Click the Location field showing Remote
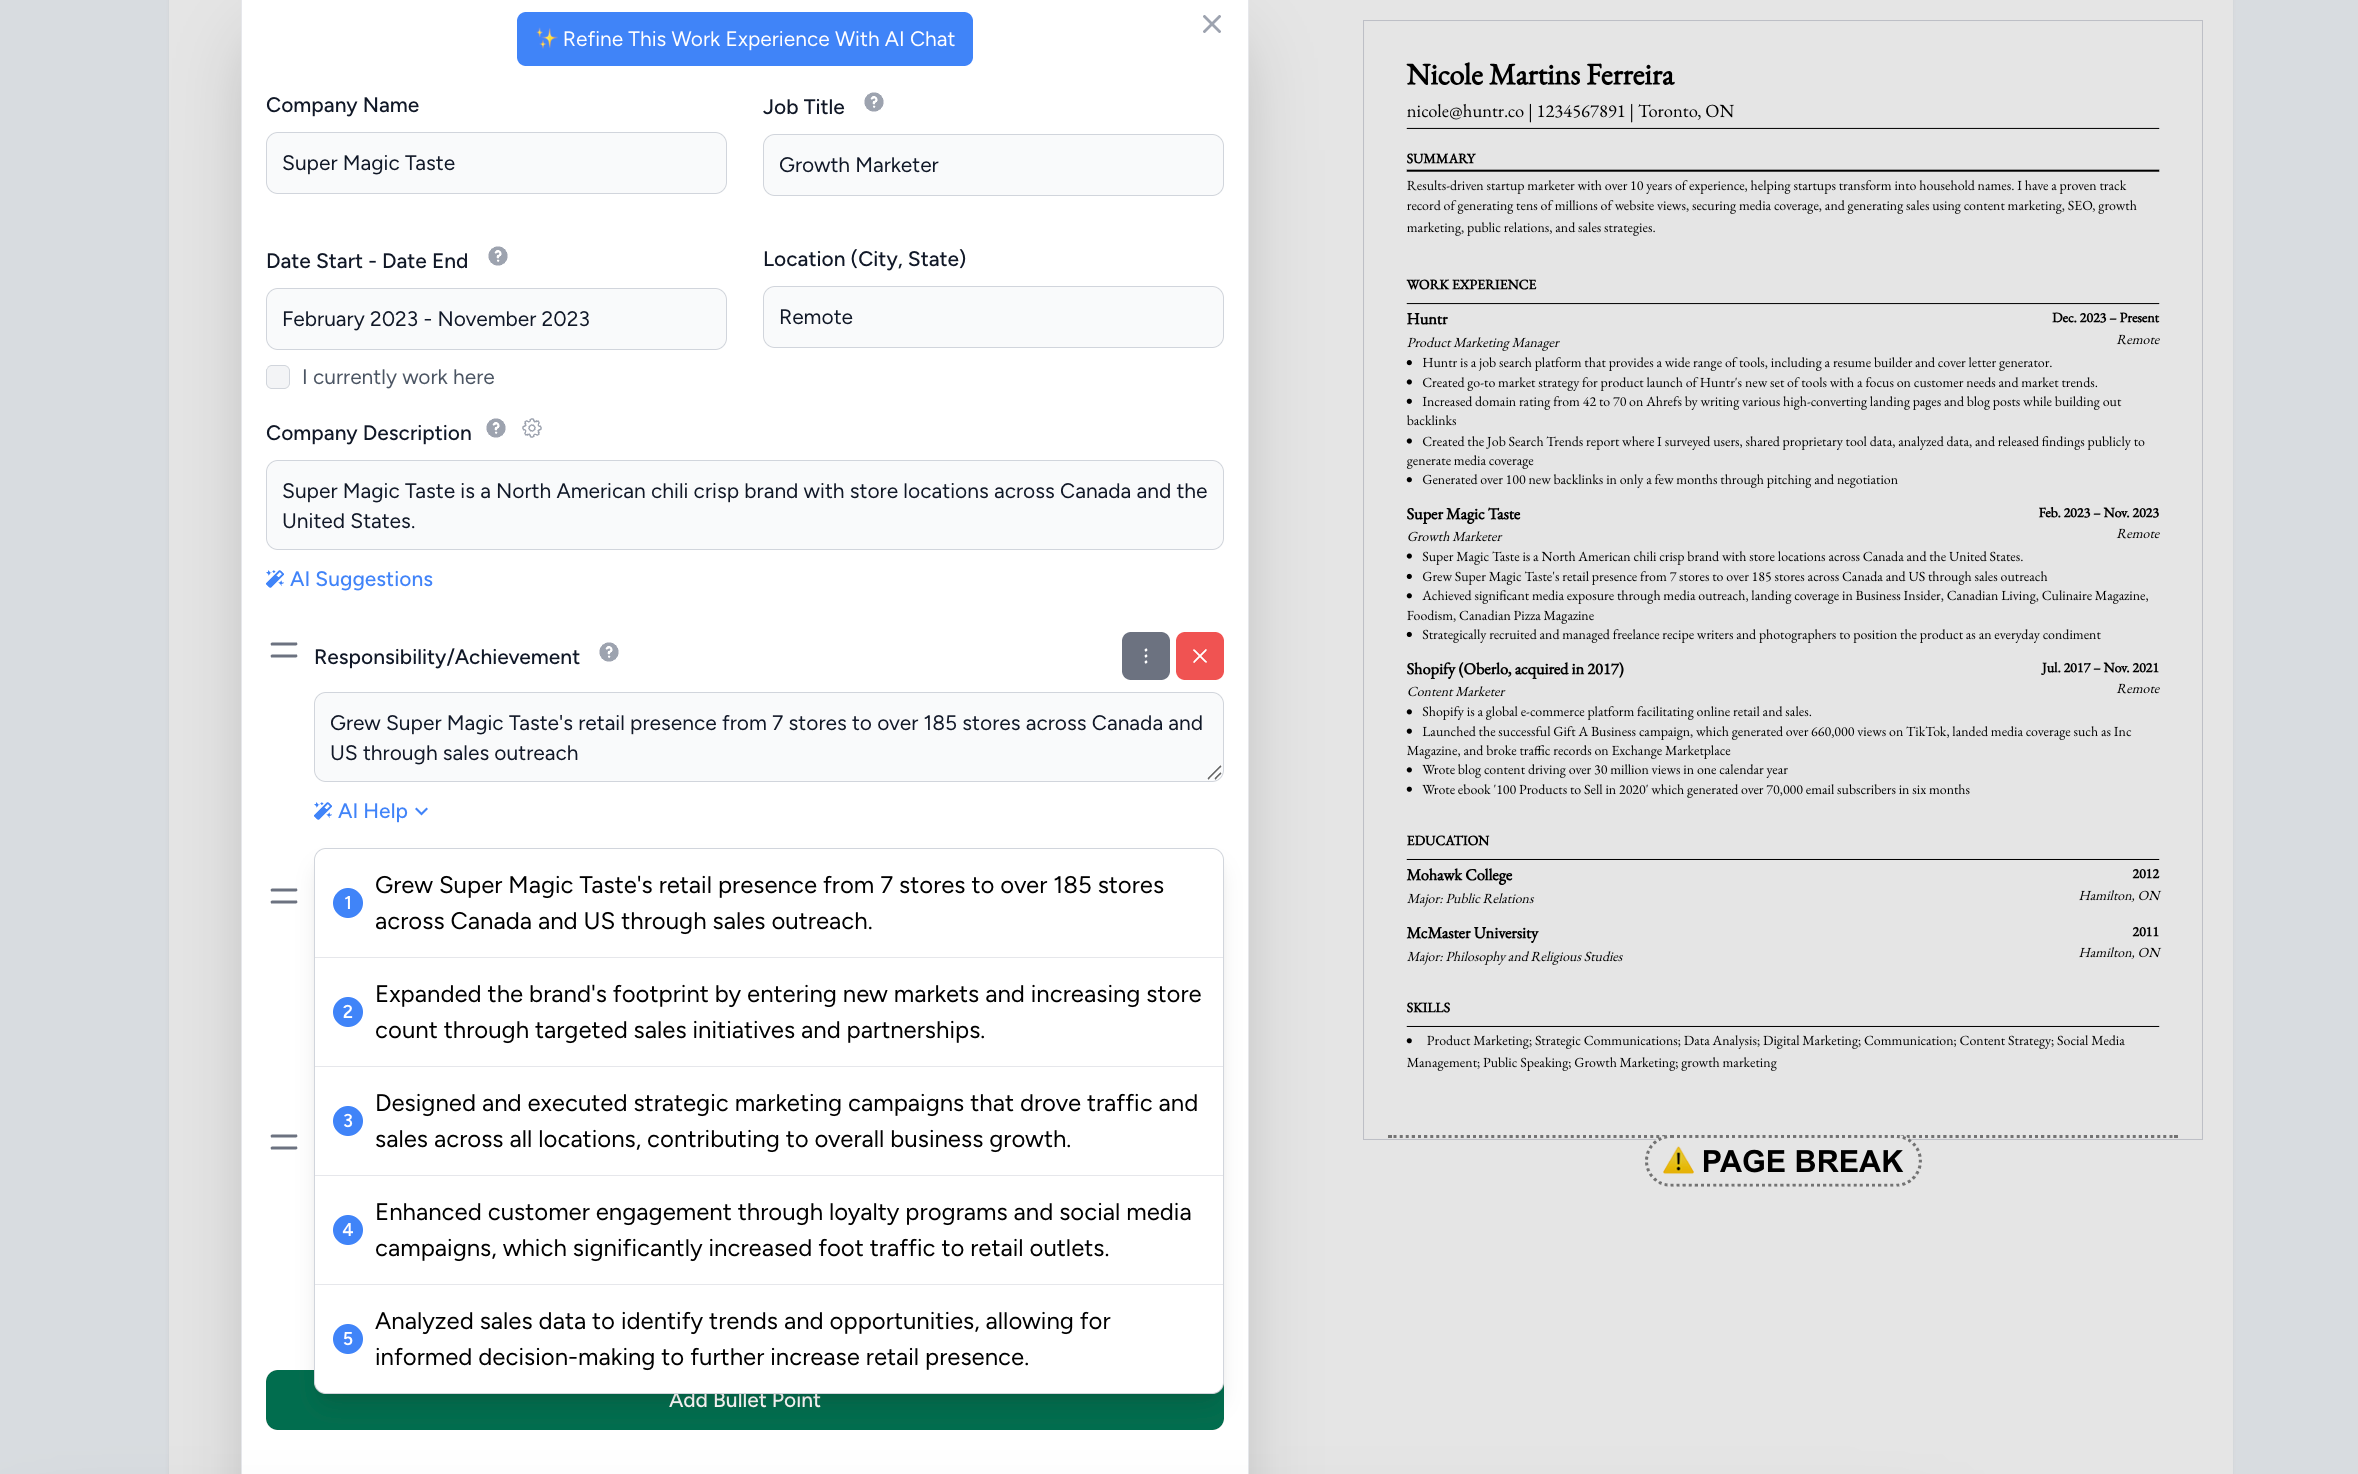The image size is (2358, 1474). [x=992, y=317]
